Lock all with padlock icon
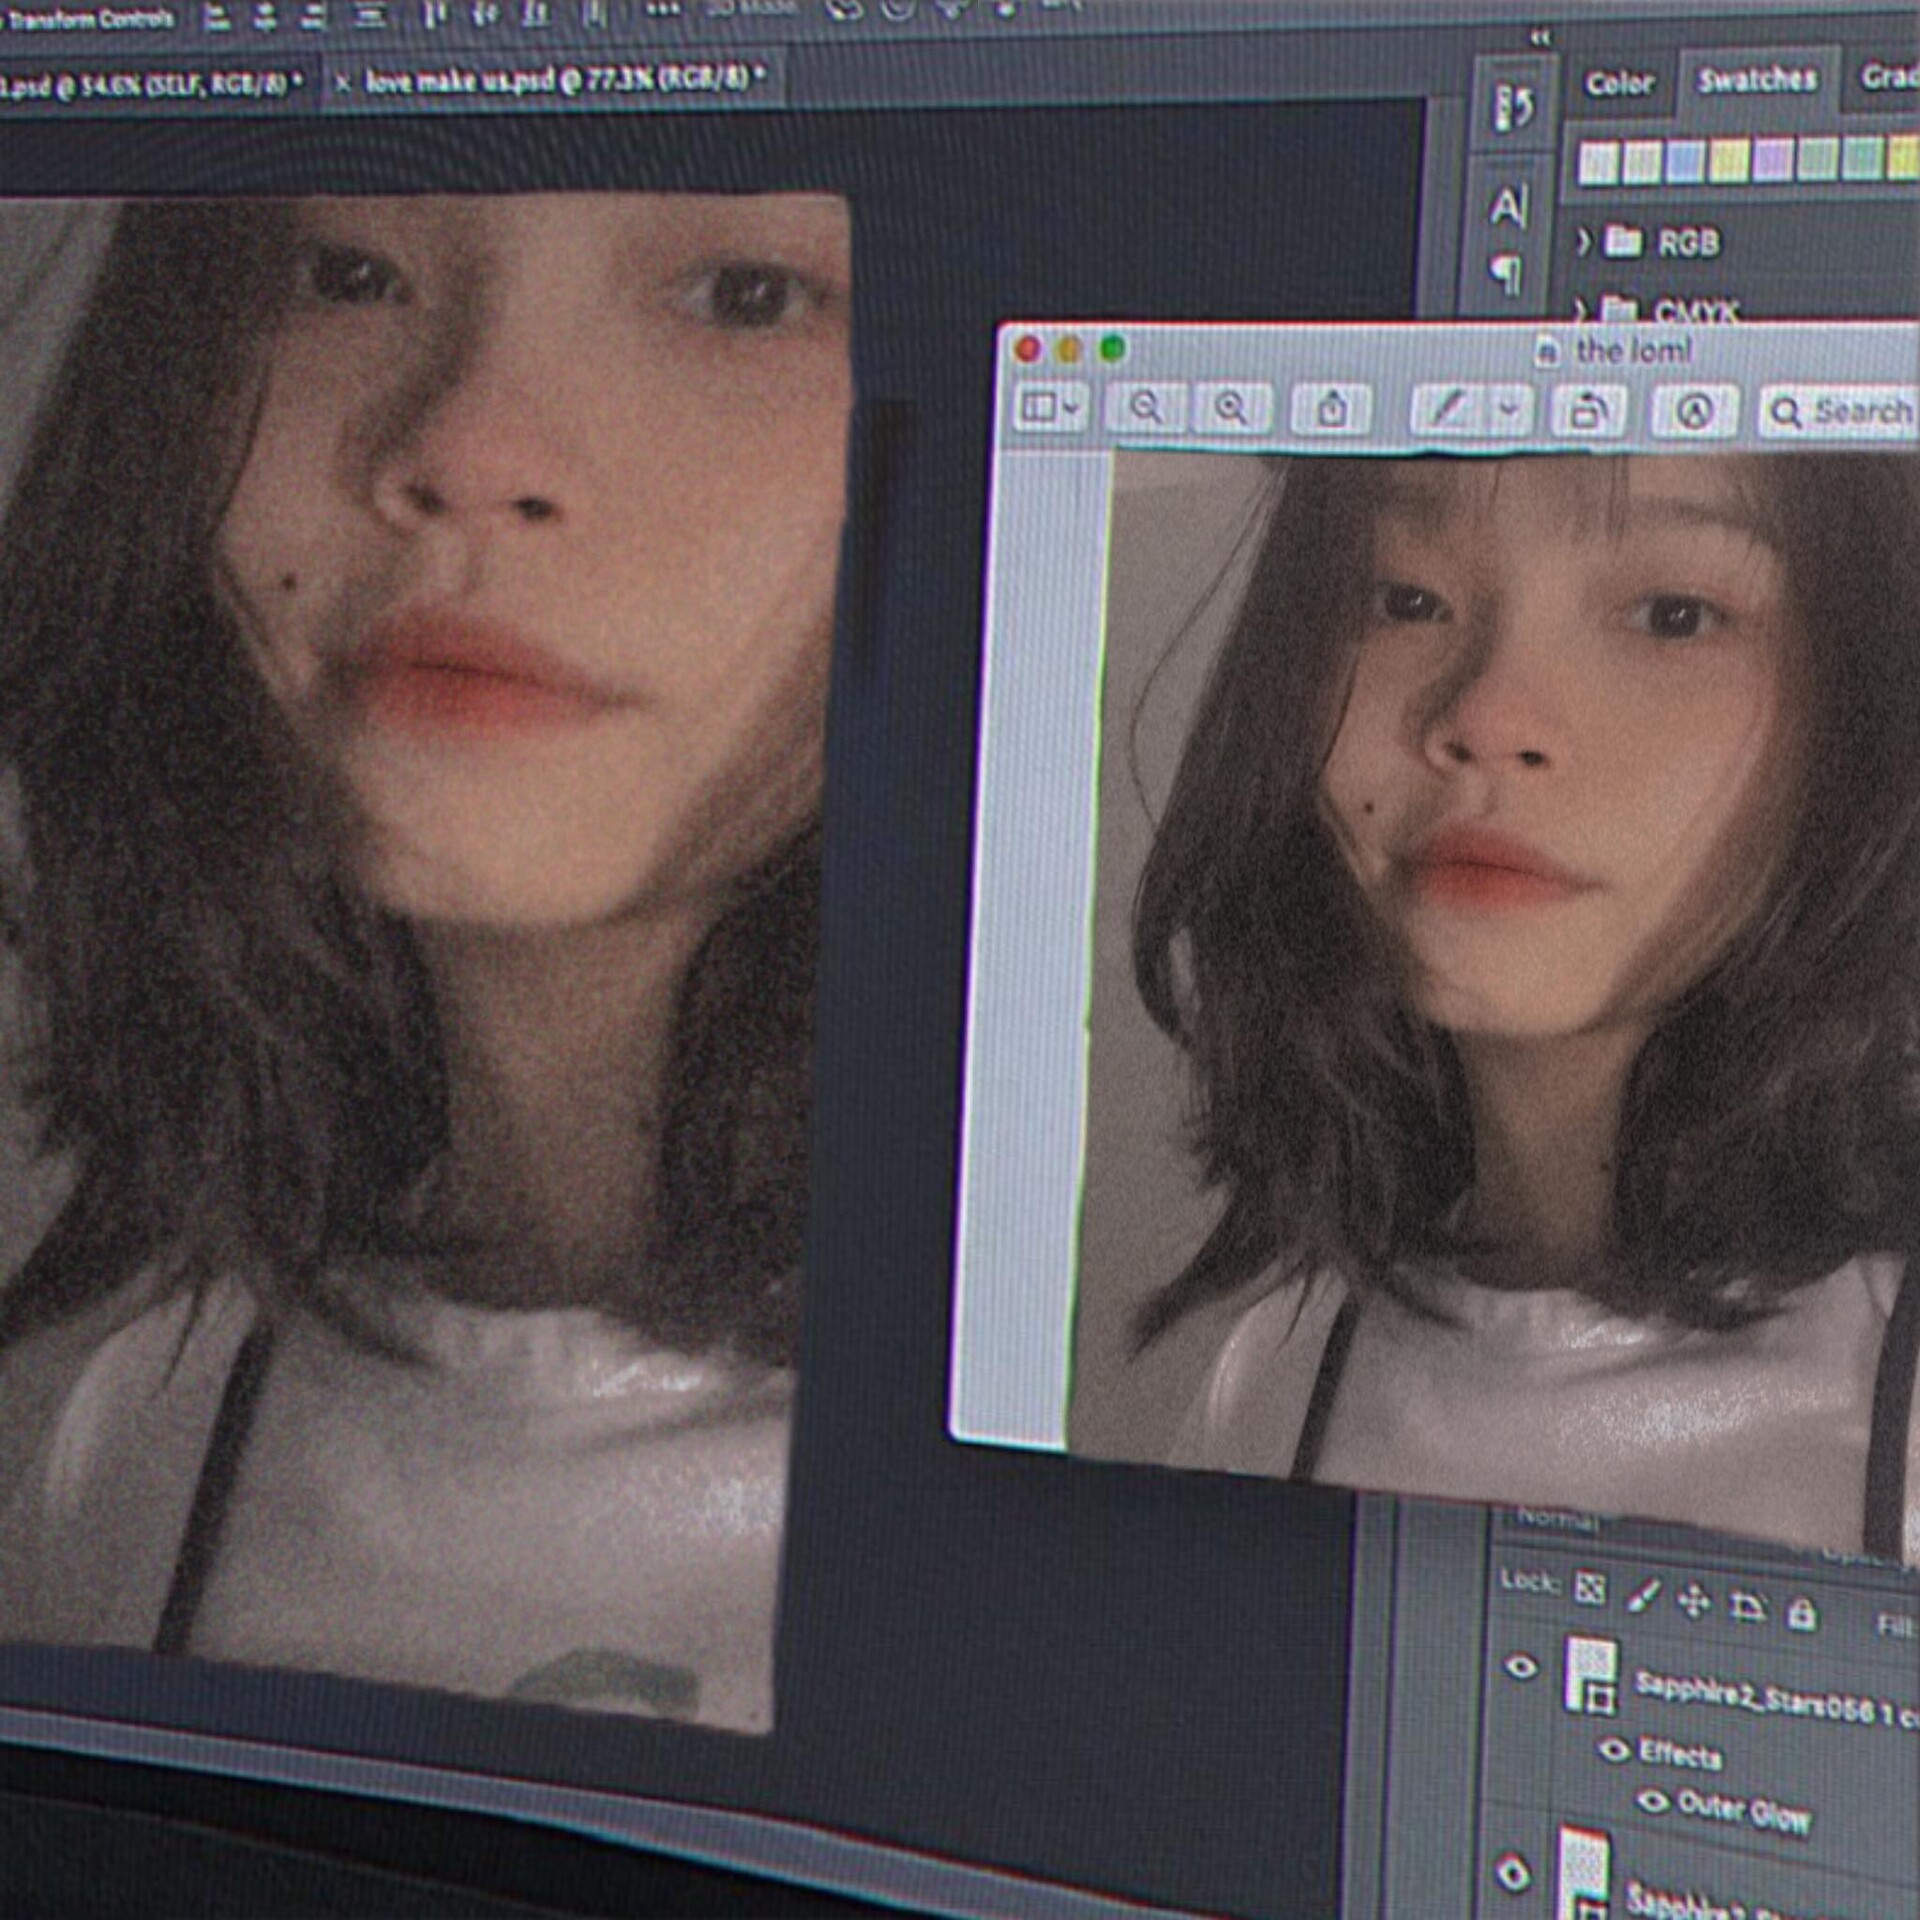1920x1920 pixels. pyautogui.click(x=1802, y=1613)
